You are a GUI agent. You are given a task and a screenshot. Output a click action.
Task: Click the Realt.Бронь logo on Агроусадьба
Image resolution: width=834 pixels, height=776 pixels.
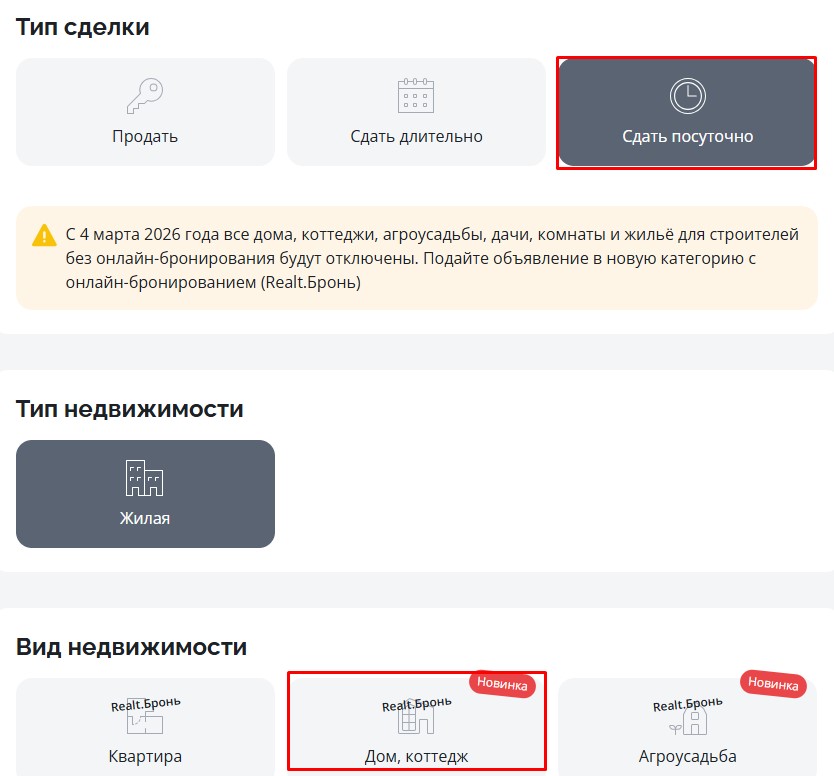(x=688, y=703)
